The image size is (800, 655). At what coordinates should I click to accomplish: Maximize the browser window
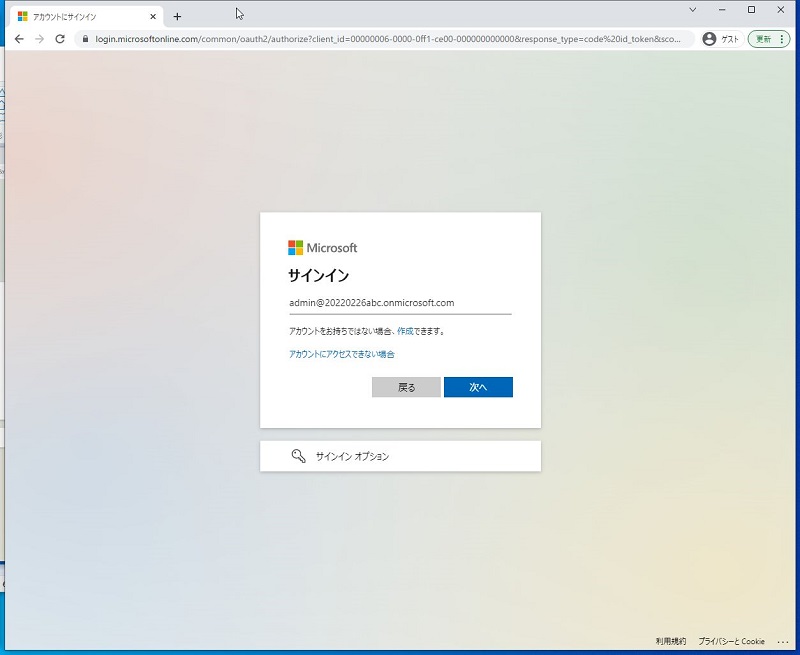751,10
